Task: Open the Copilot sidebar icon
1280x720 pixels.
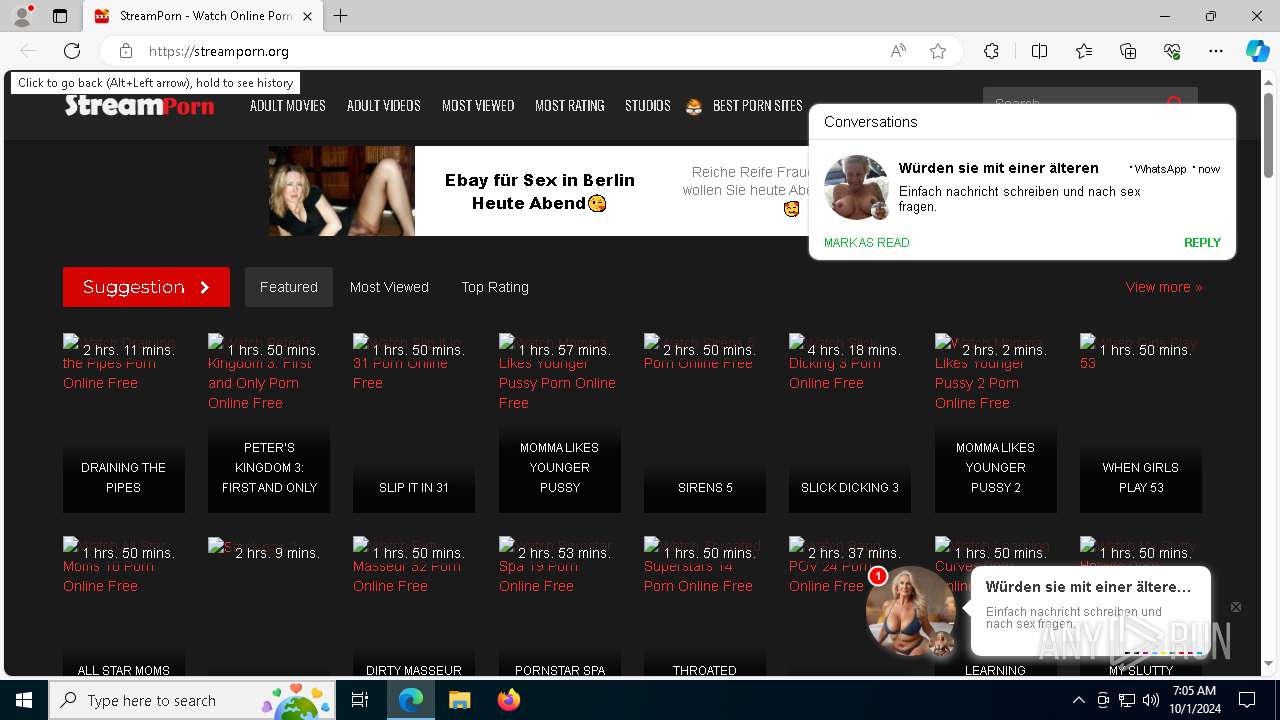Action: point(1257,51)
